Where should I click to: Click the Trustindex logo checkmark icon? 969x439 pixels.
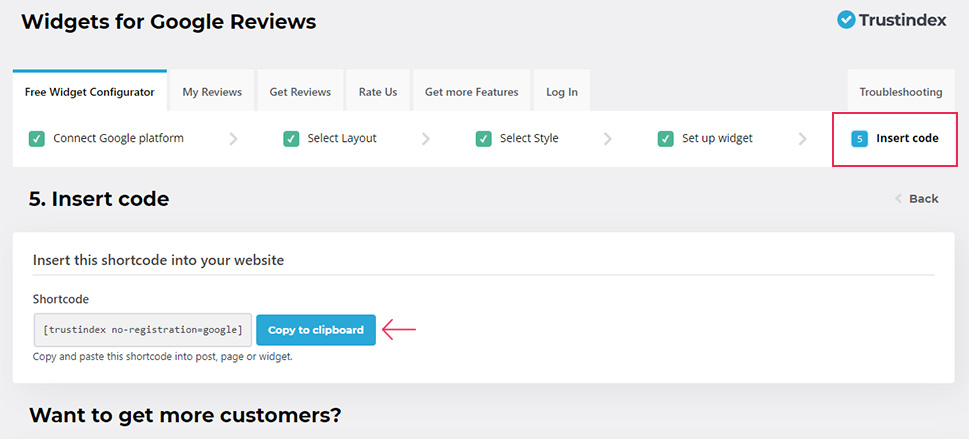[x=845, y=20]
